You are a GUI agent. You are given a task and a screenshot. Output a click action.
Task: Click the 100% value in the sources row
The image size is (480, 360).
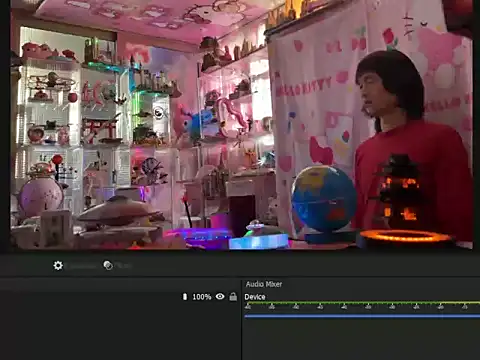coord(202,297)
